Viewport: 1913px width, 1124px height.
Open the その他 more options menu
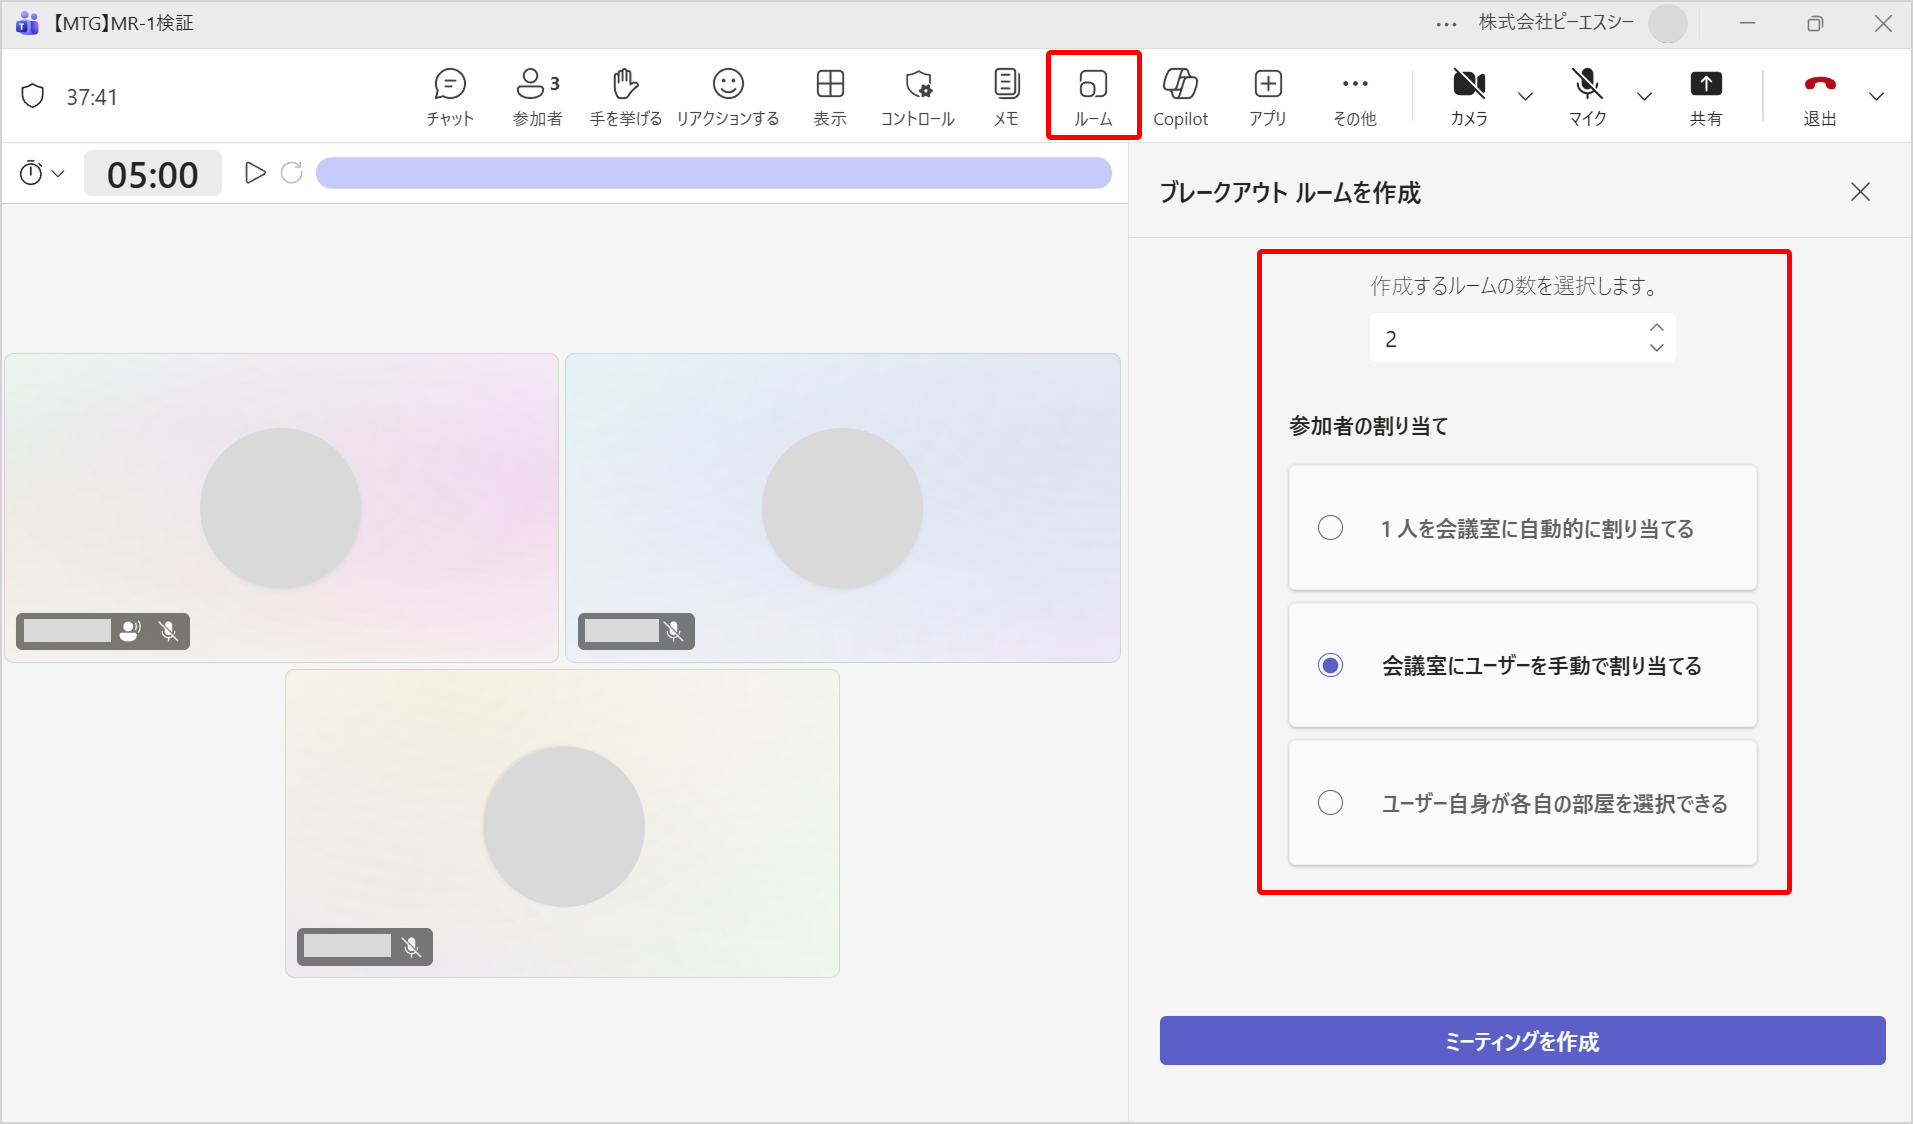pyautogui.click(x=1354, y=96)
